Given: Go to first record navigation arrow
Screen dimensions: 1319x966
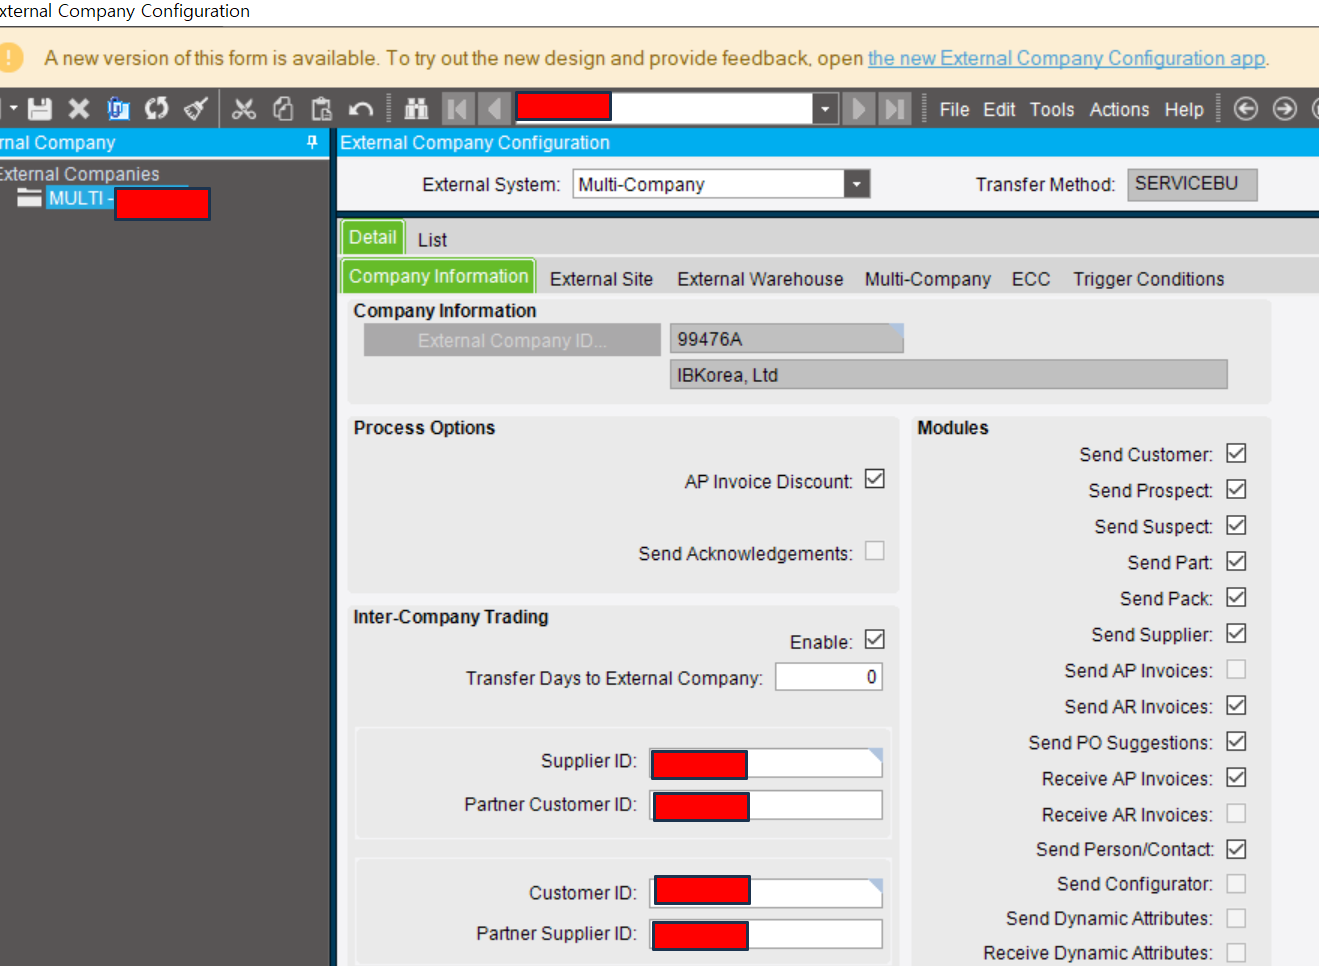Looking at the screenshot, I should coord(457,108).
